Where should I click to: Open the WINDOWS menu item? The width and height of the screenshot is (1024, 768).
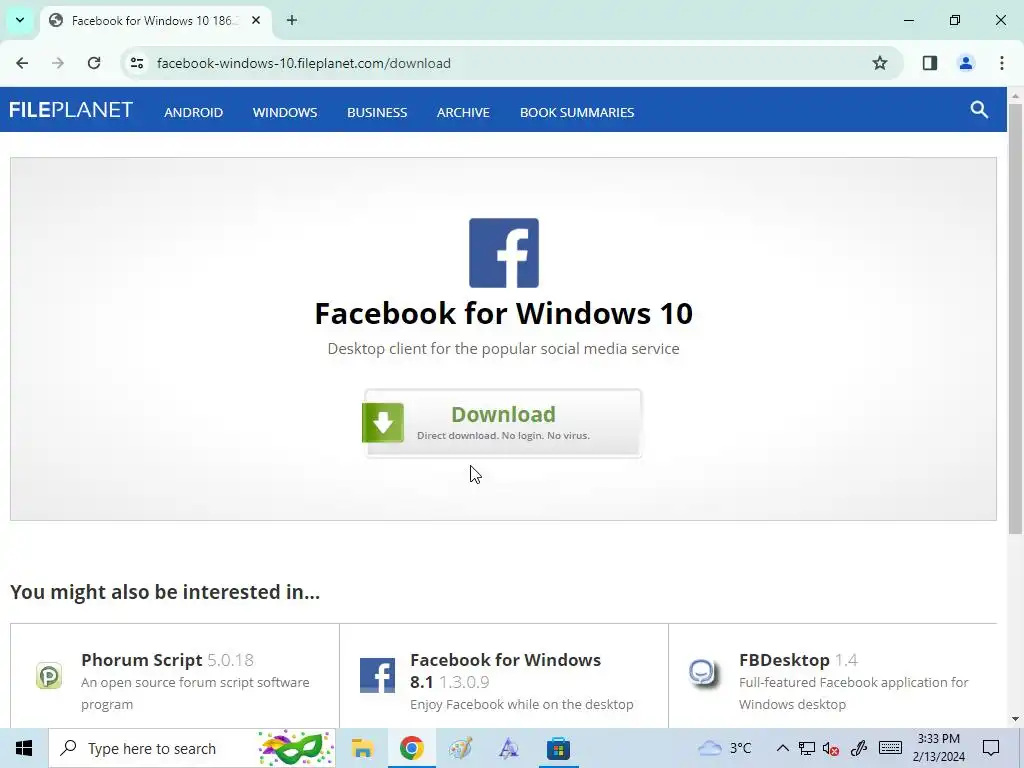(x=285, y=112)
